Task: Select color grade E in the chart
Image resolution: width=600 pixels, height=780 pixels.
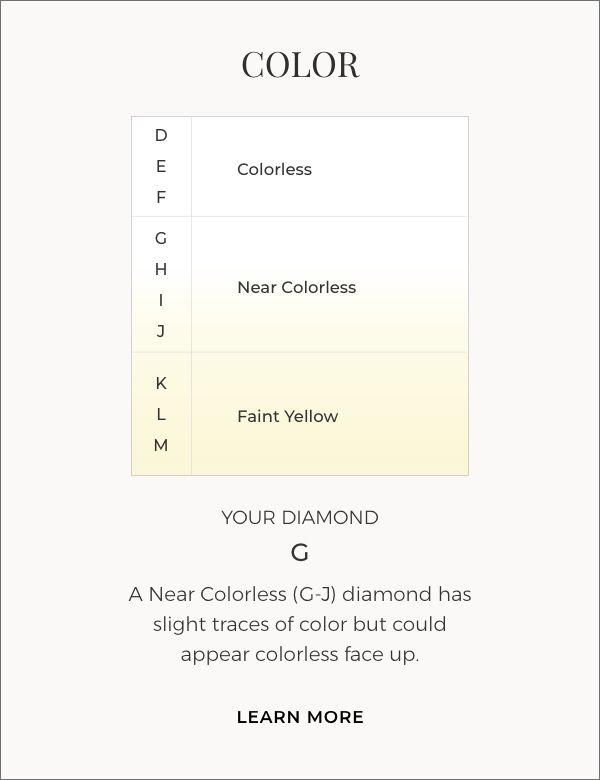Action: pyautogui.click(x=161, y=166)
